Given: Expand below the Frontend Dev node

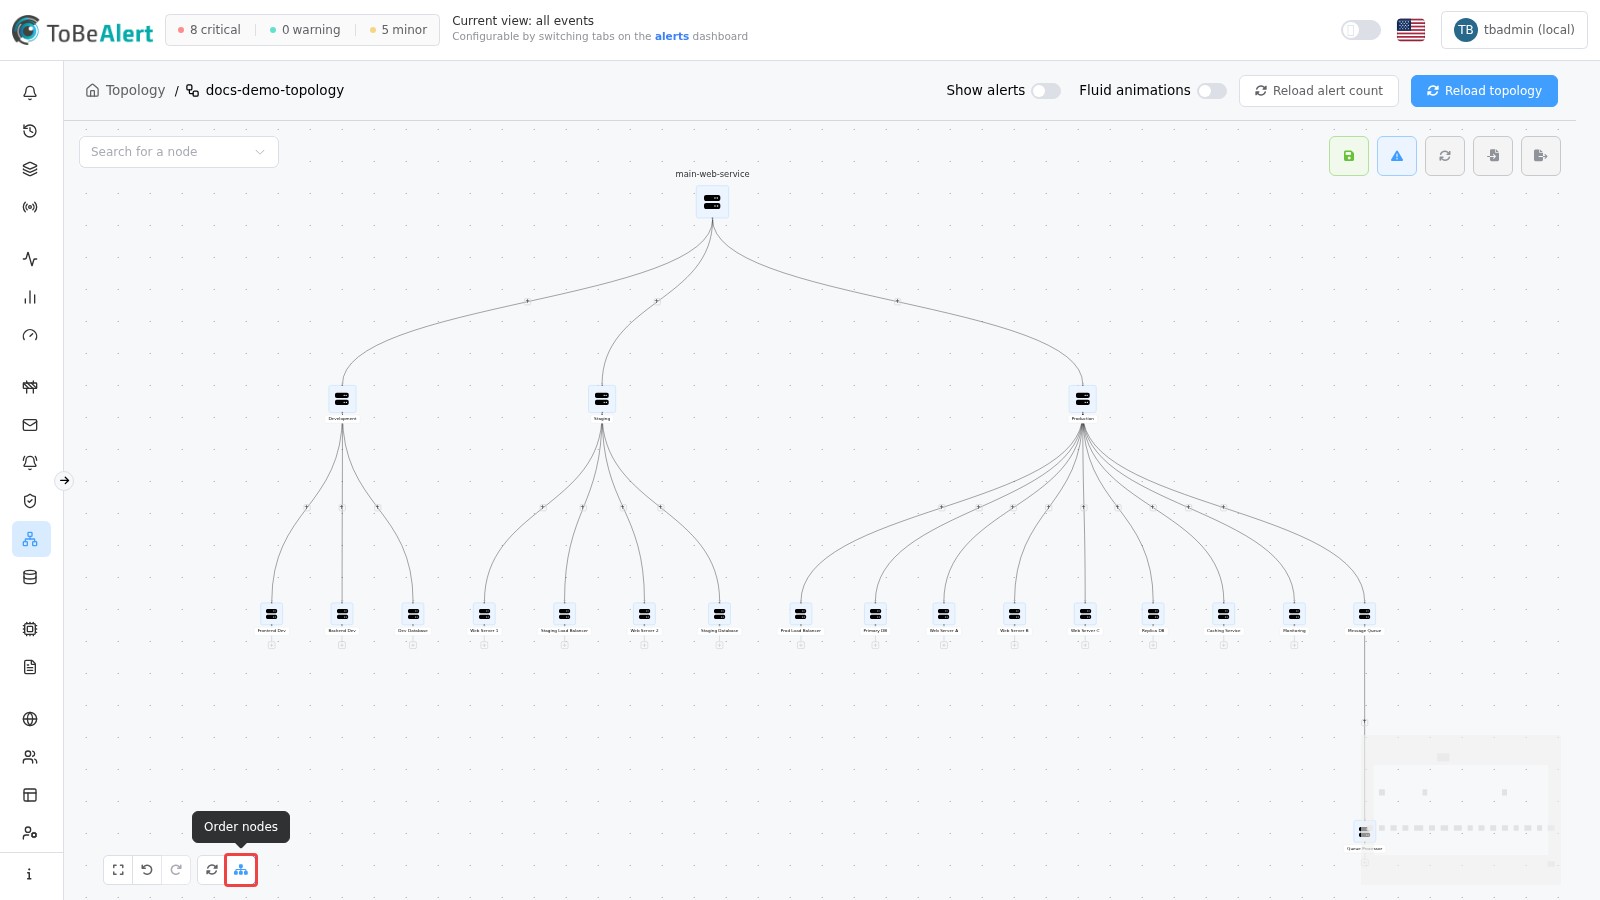Looking at the screenshot, I should (x=272, y=645).
